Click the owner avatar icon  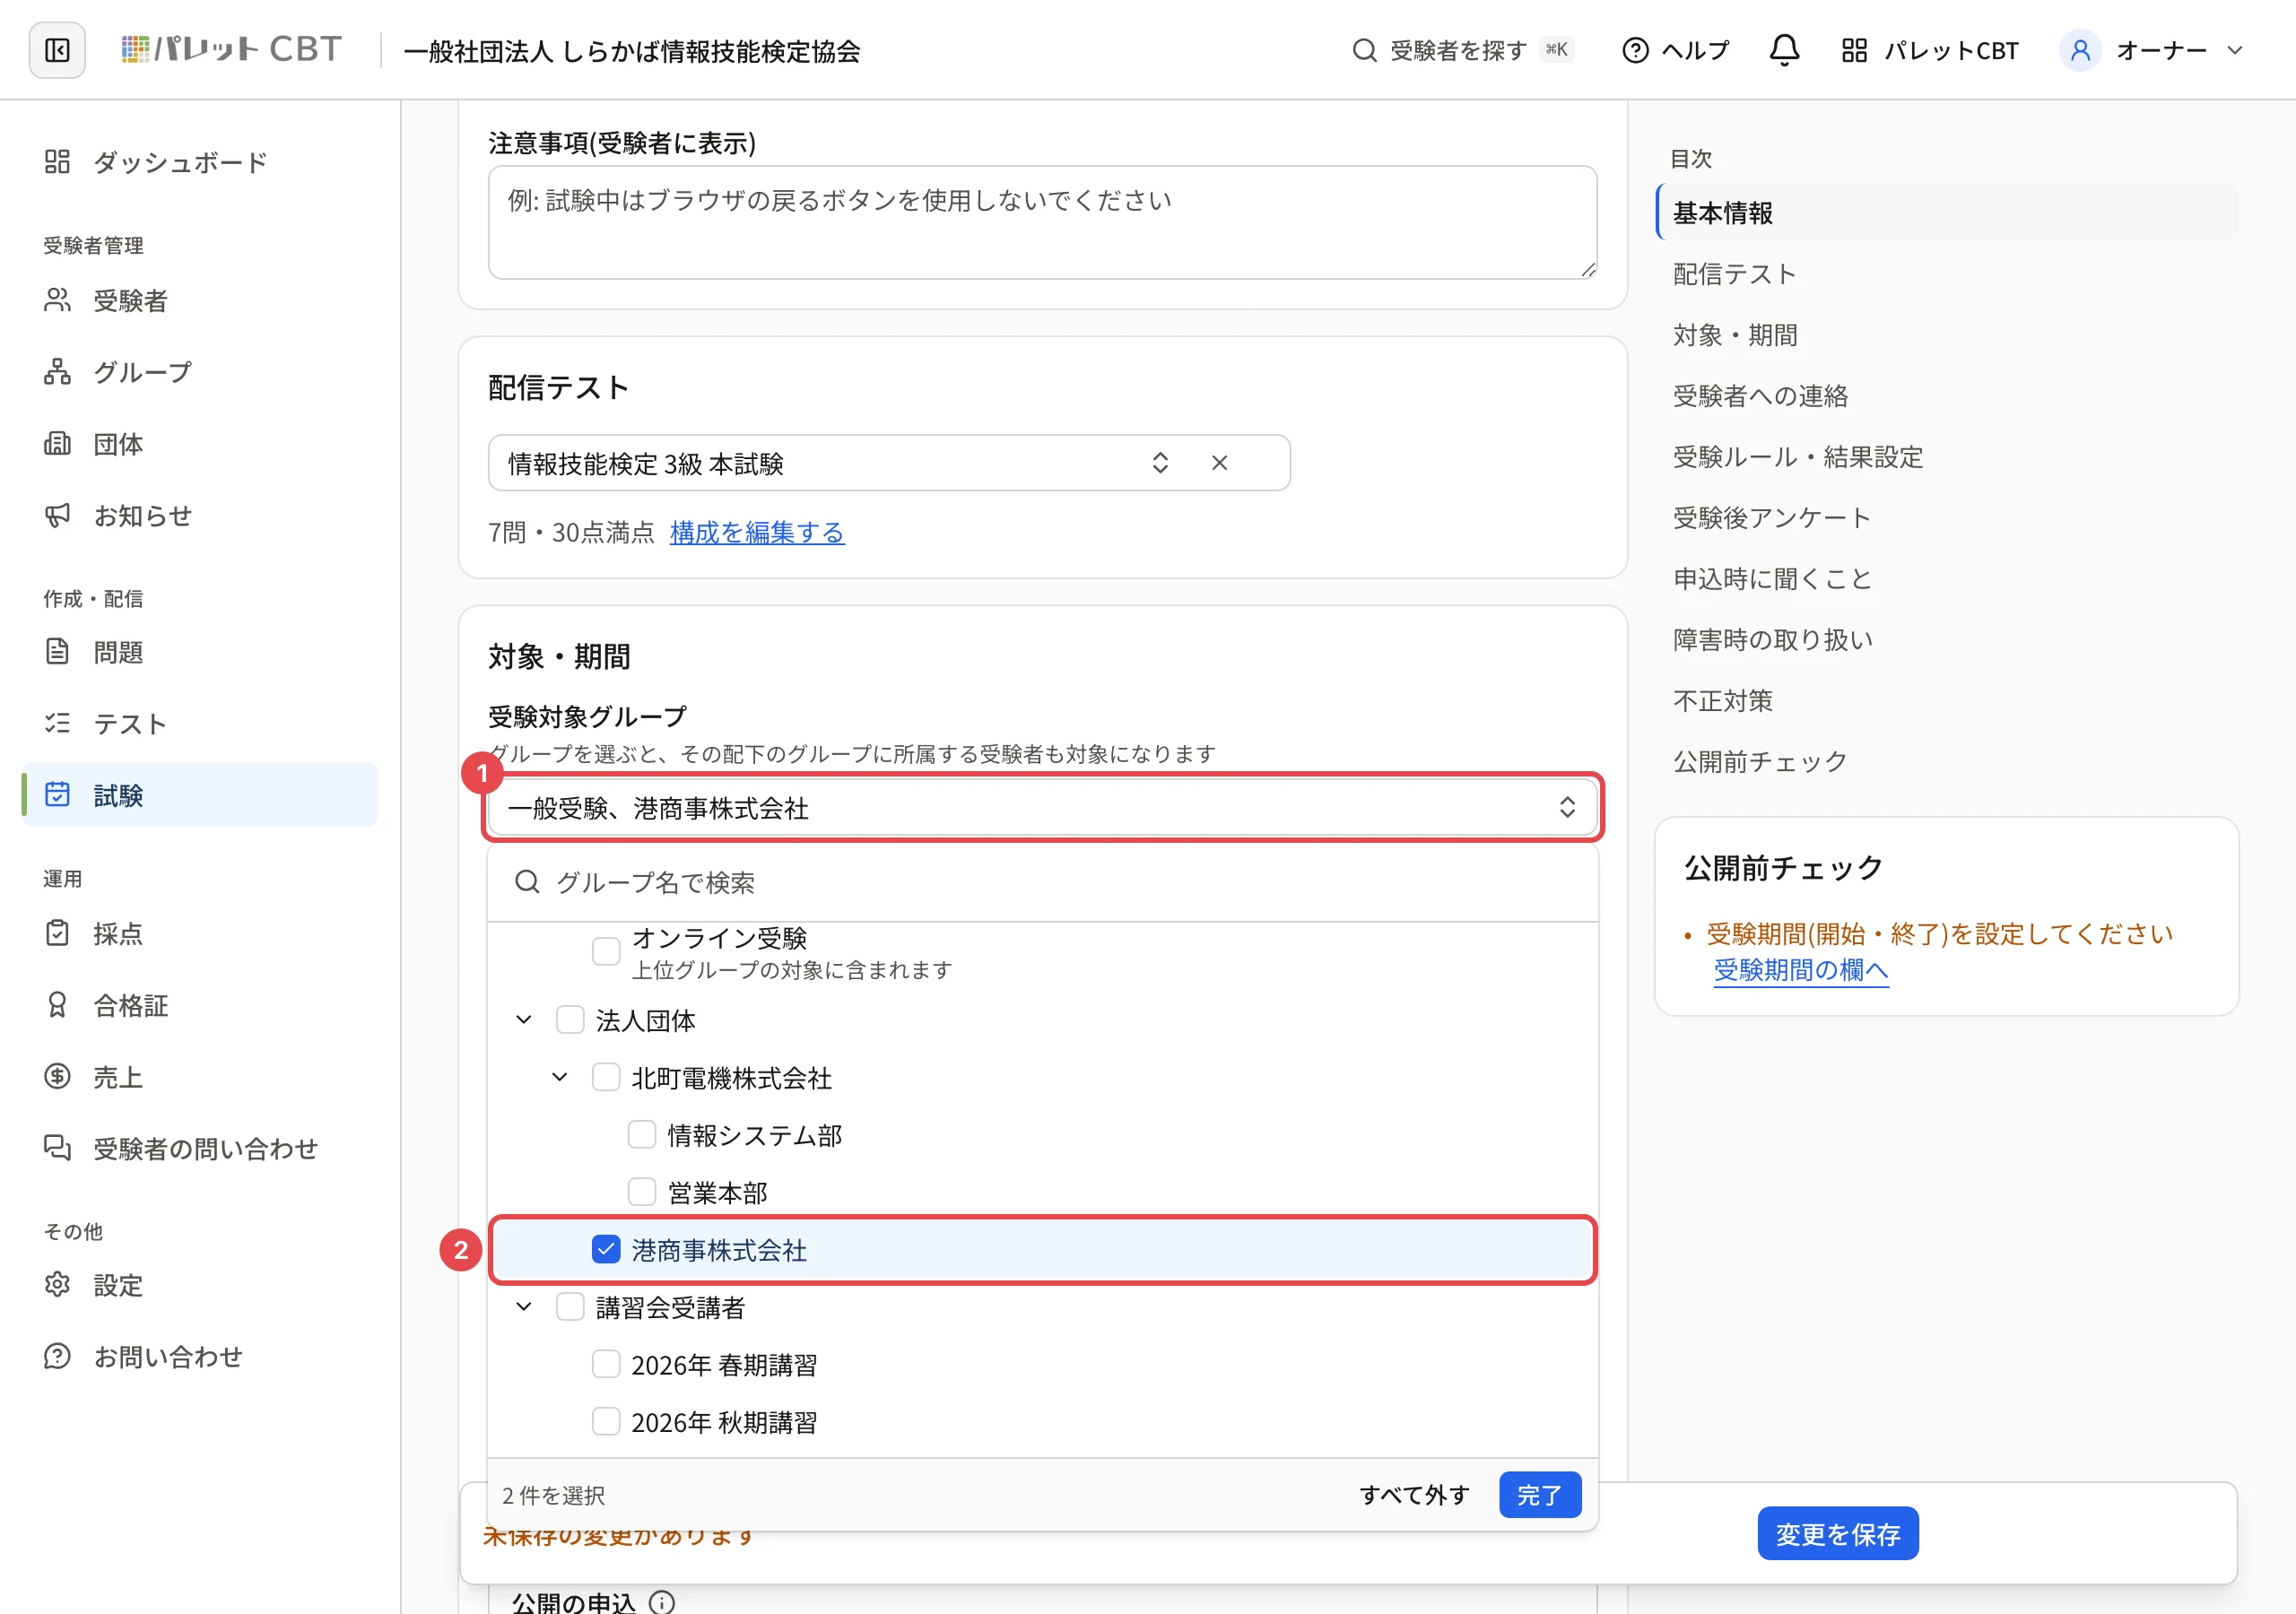coord(2080,50)
